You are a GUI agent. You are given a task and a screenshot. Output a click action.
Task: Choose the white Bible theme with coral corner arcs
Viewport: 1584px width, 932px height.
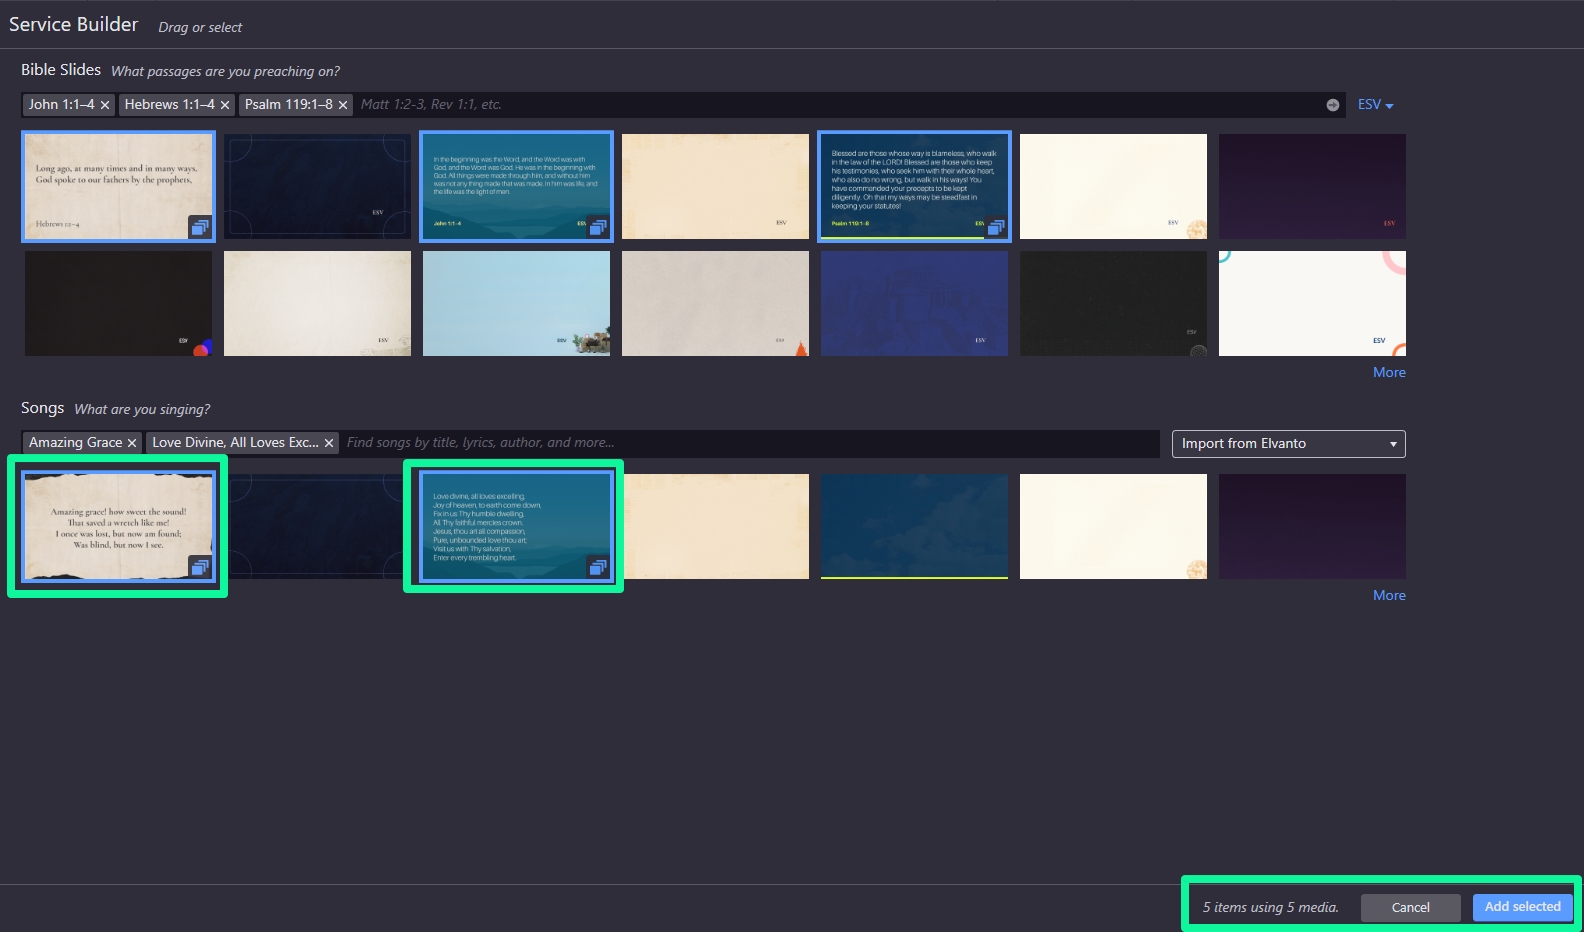(1312, 303)
